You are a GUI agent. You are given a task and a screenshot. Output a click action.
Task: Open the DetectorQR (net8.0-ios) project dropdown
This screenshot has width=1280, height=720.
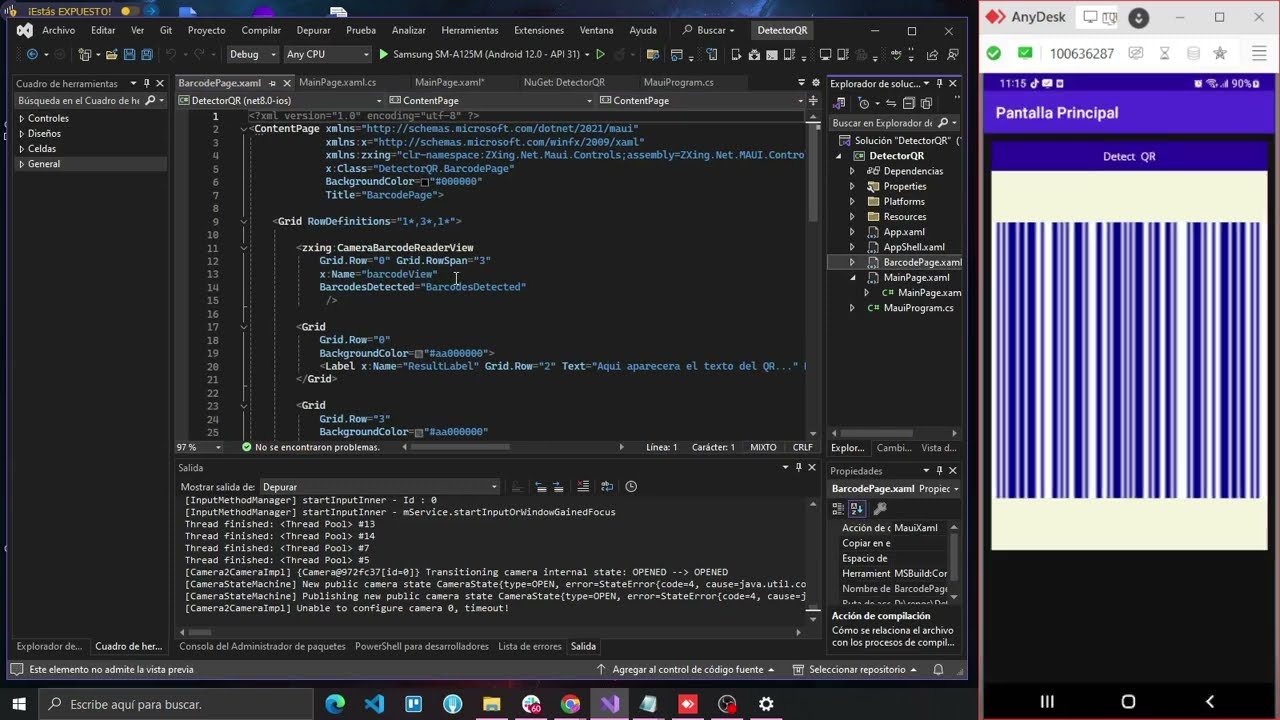pyautogui.click(x=280, y=100)
